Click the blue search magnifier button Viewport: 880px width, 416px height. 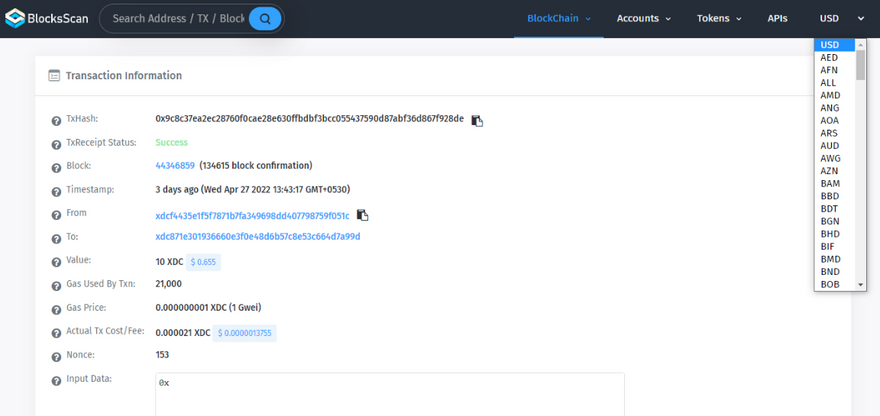(265, 19)
